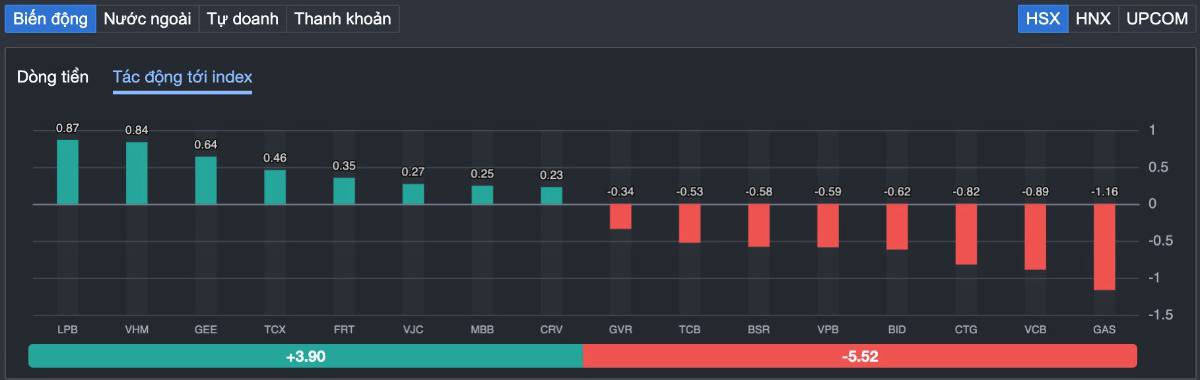Click the -0.82 value above CTG

point(966,191)
